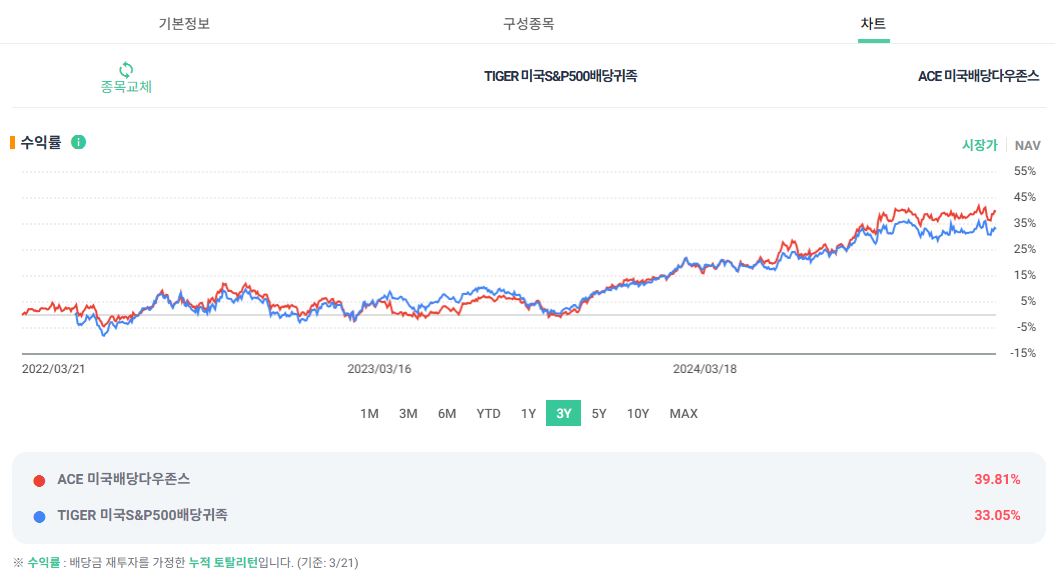This screenshot has width=1055, height=578.
Task: Click the 누적 토탈리턴 footnote link
Action: (x=223, y=563)
